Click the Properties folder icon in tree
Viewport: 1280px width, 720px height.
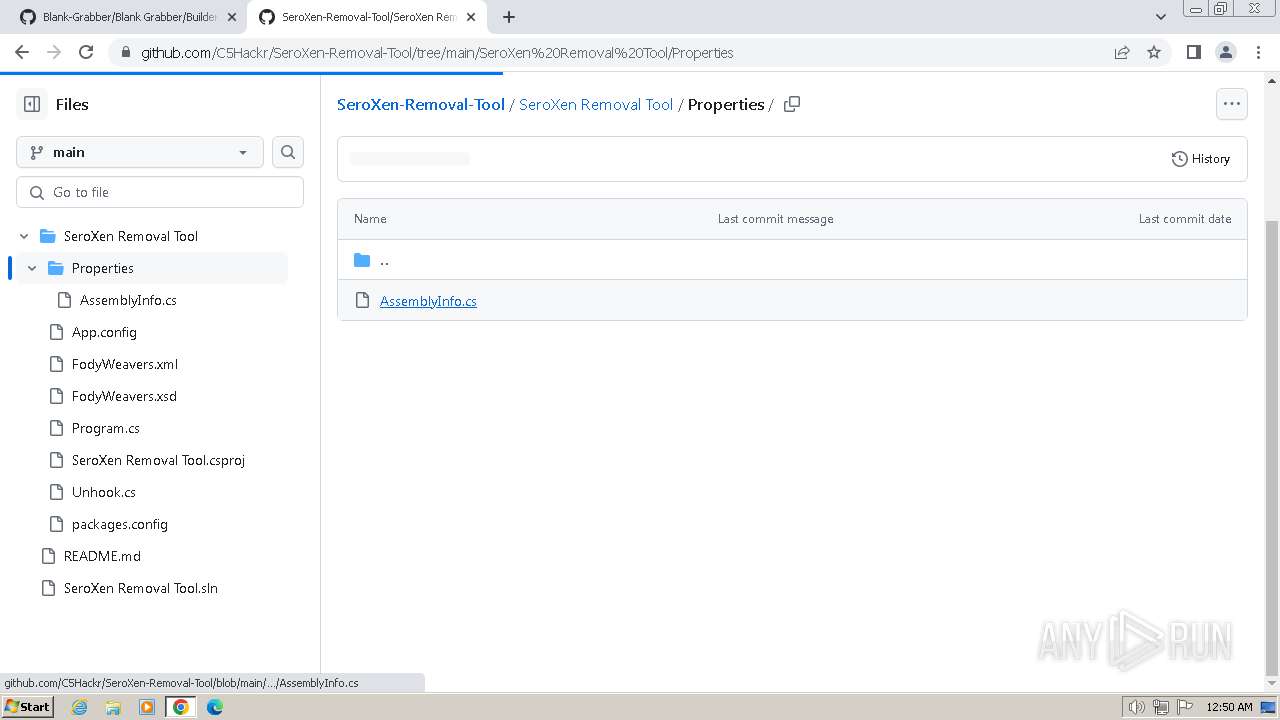56,268
